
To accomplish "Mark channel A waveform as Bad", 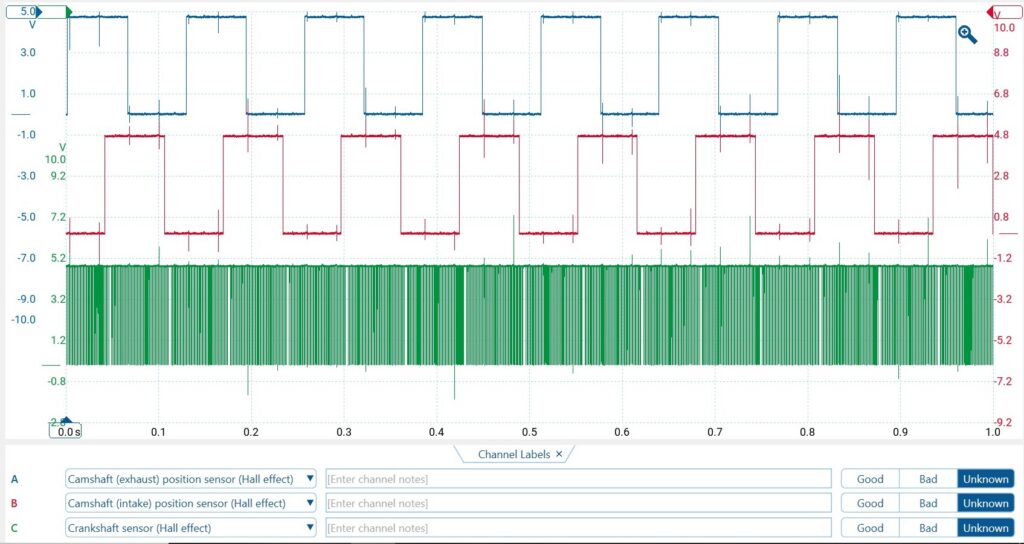I will point(928,479).
